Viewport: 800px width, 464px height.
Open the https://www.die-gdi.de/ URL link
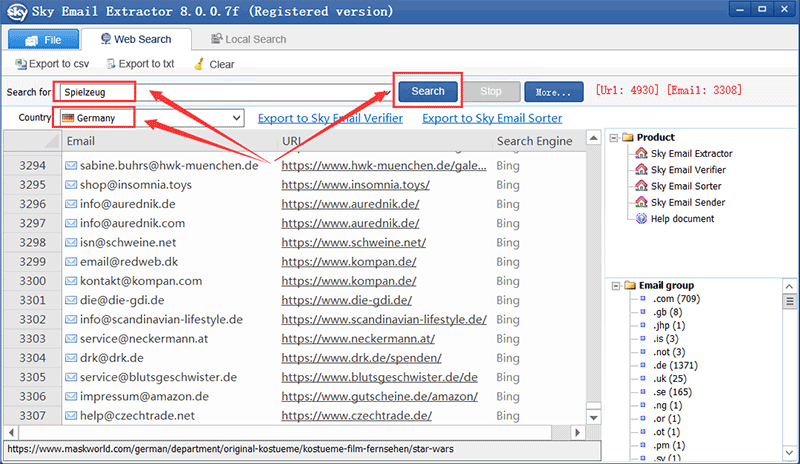[346, 300]
